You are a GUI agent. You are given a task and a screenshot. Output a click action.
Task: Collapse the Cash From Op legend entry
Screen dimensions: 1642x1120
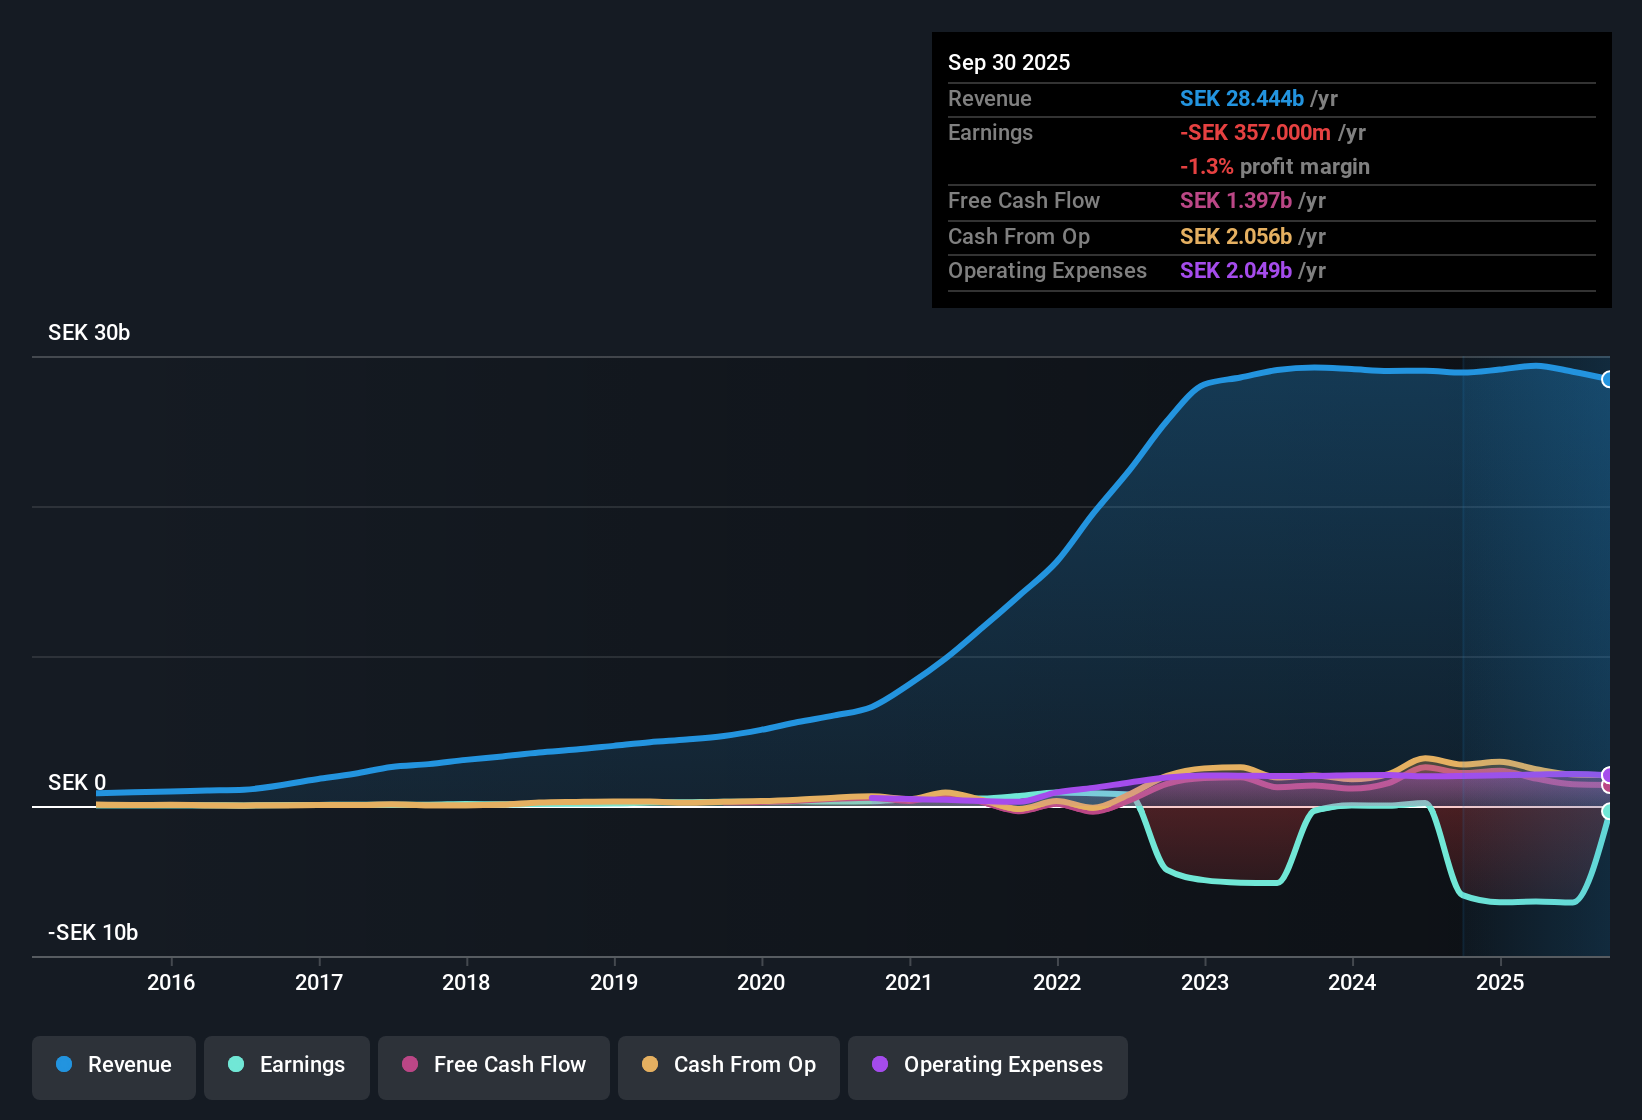[x=728, y=1065]
